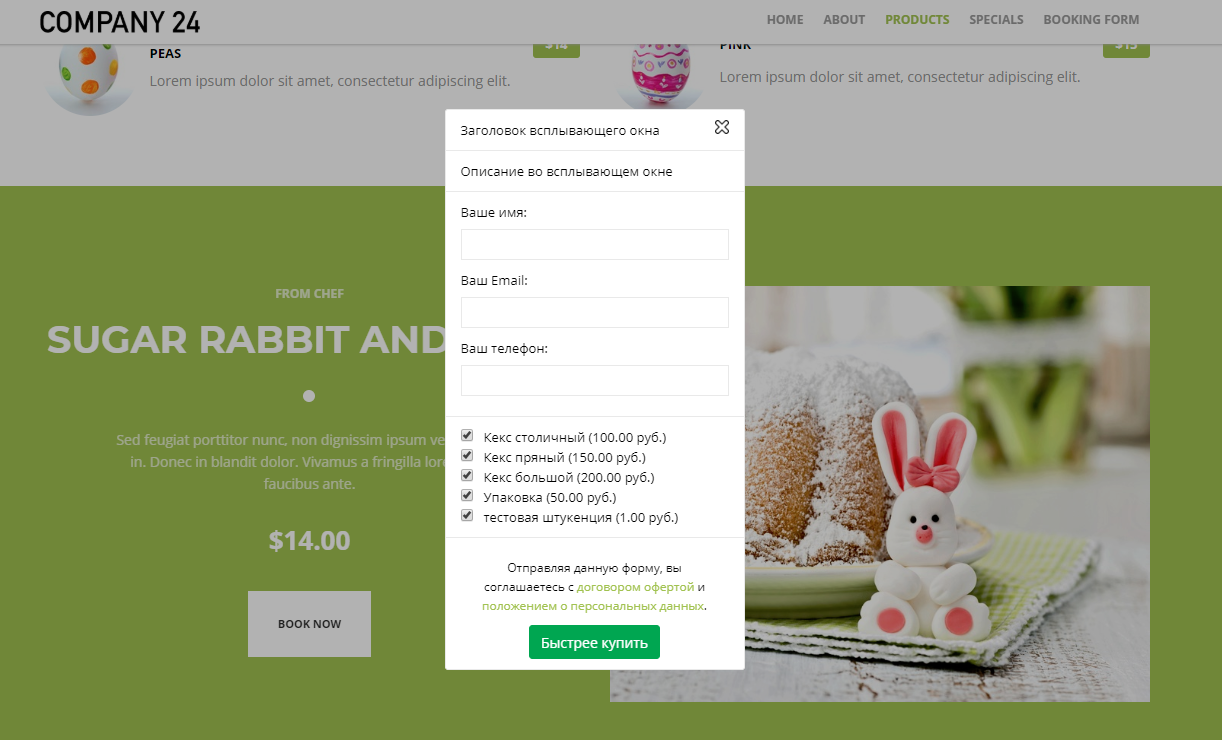Screen dimensions: 1222x740
Task: Click the rabbit cake photo
Action: tap(946, 494)
